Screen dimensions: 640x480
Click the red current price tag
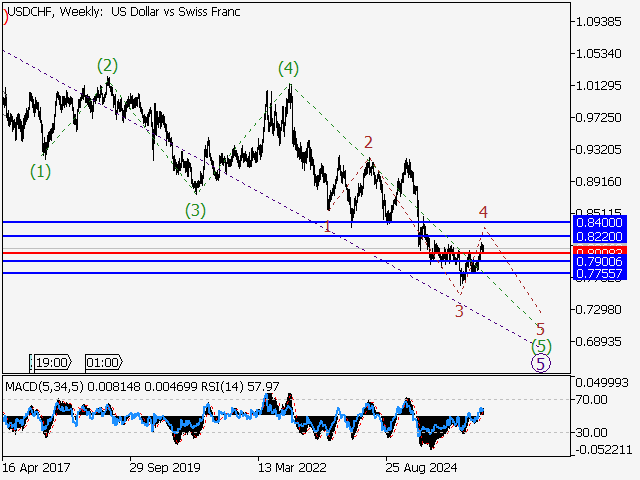600,251
